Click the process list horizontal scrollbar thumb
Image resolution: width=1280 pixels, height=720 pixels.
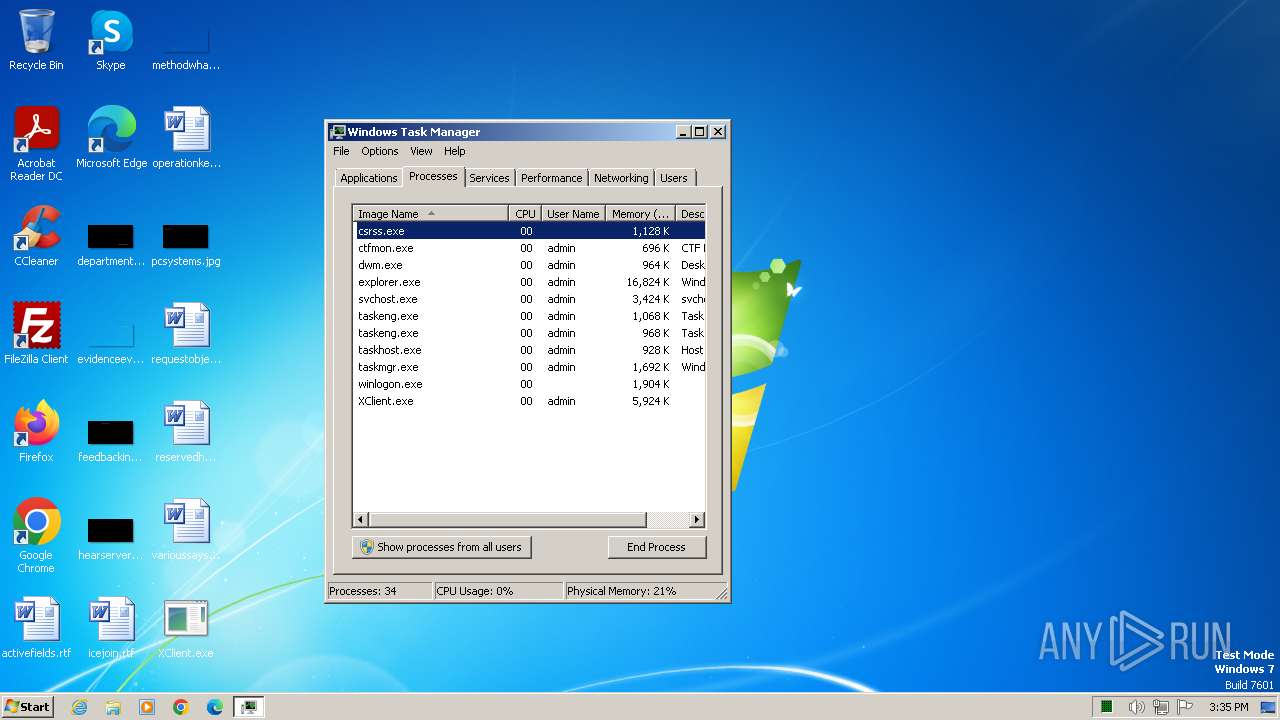click(508, 520)
